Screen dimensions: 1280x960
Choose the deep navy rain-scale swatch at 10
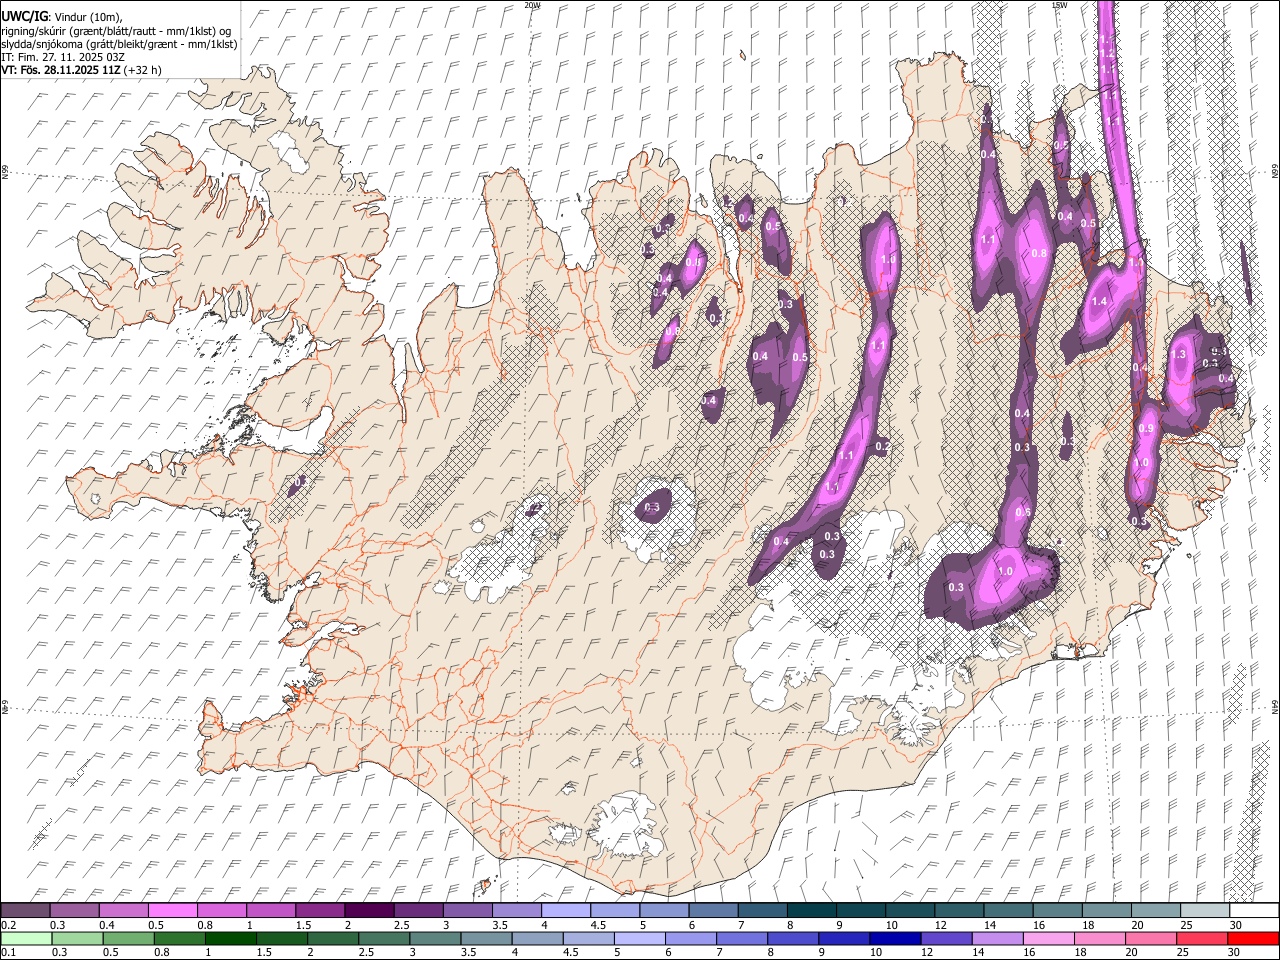coord(894,938)
